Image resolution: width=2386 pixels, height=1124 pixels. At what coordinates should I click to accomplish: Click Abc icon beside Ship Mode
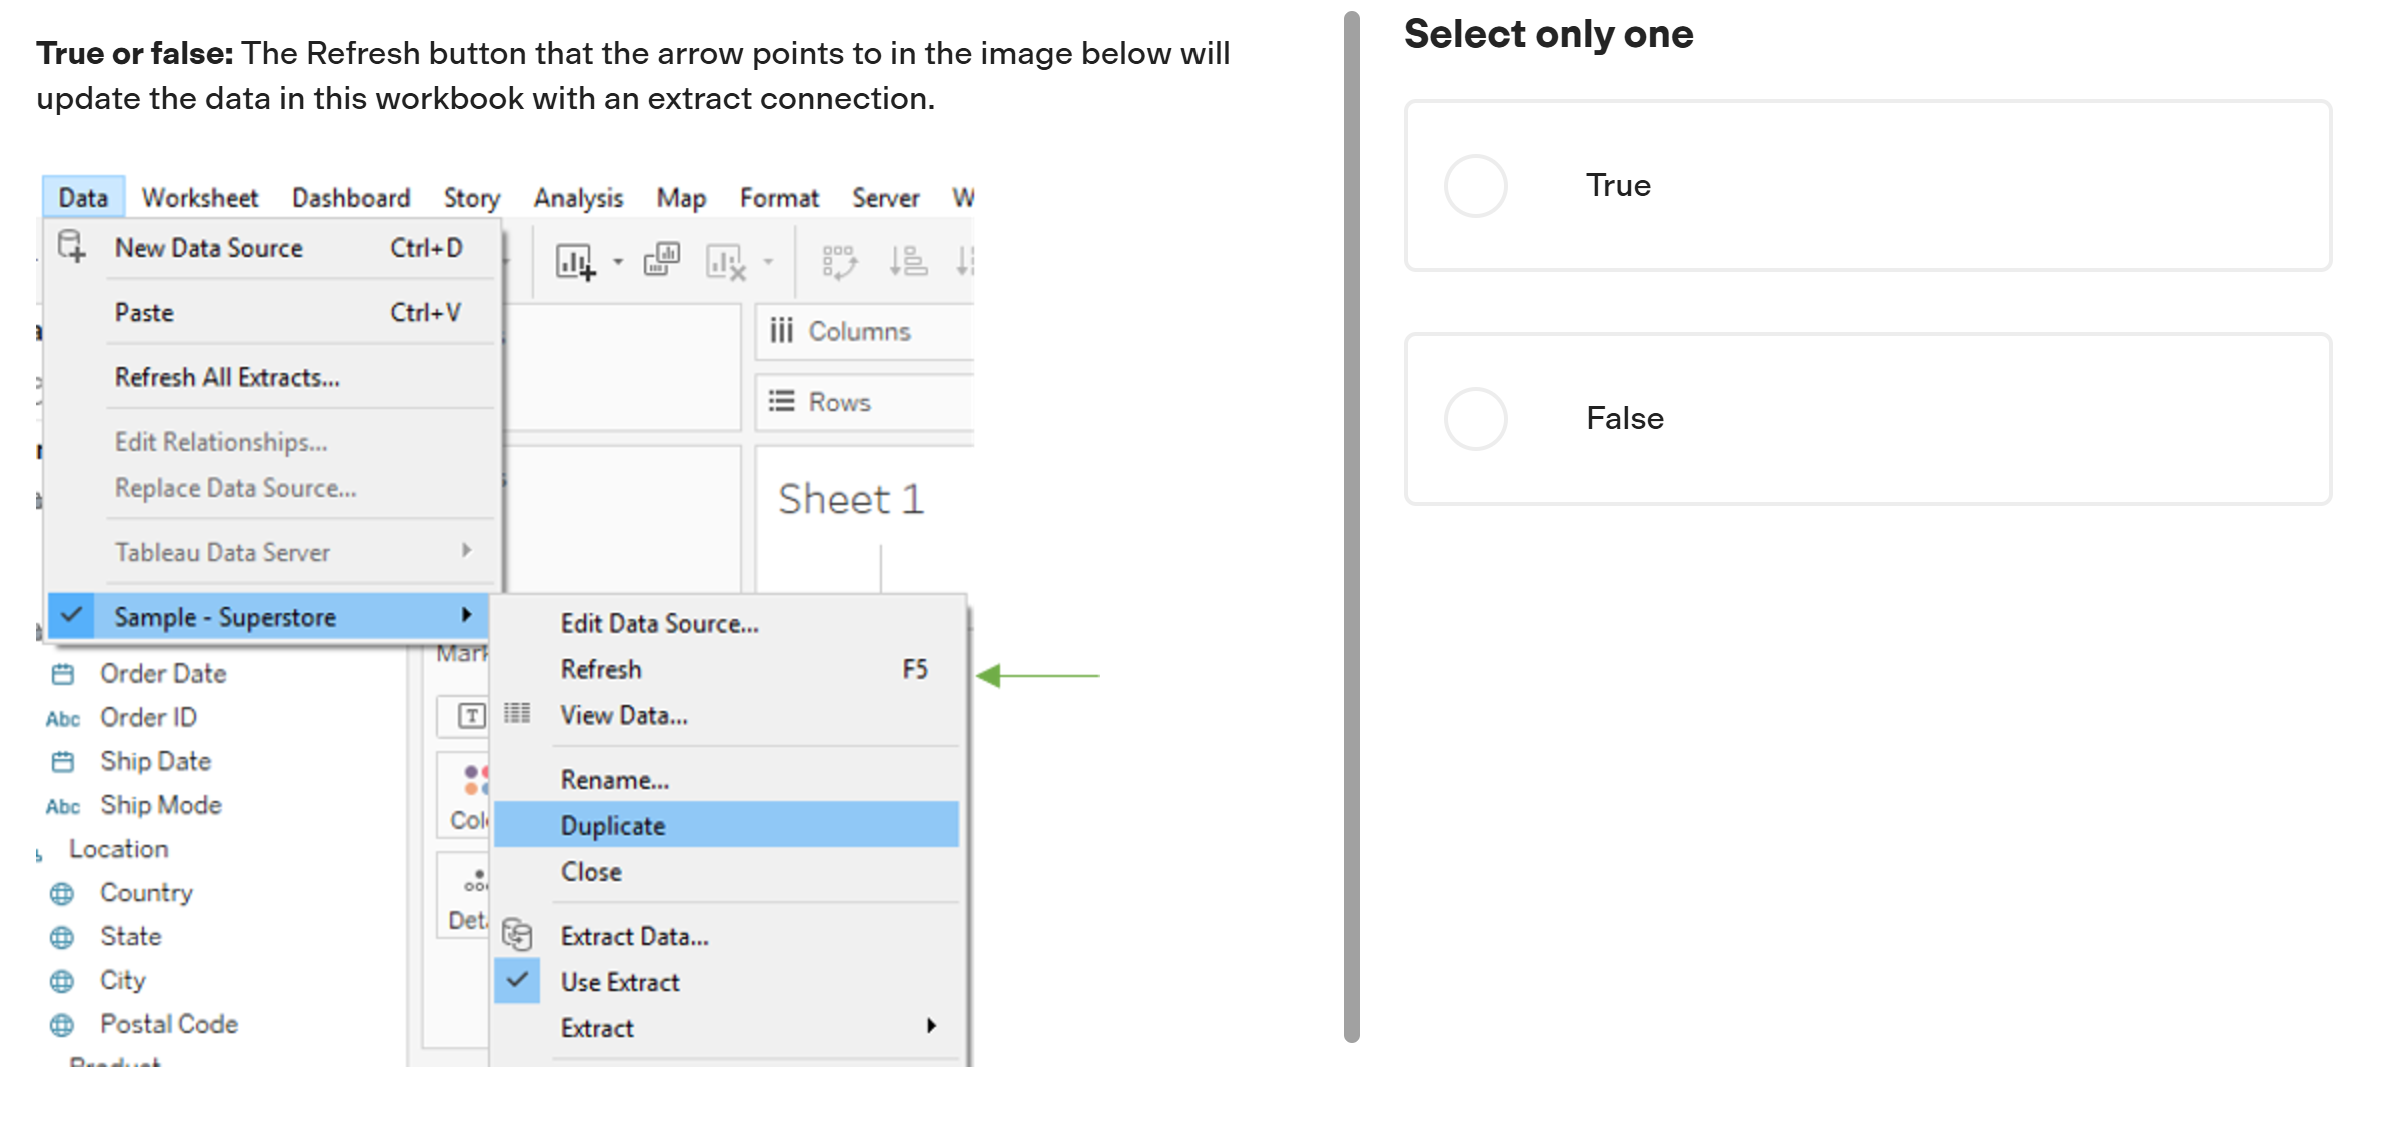click(x=62, y=807)
